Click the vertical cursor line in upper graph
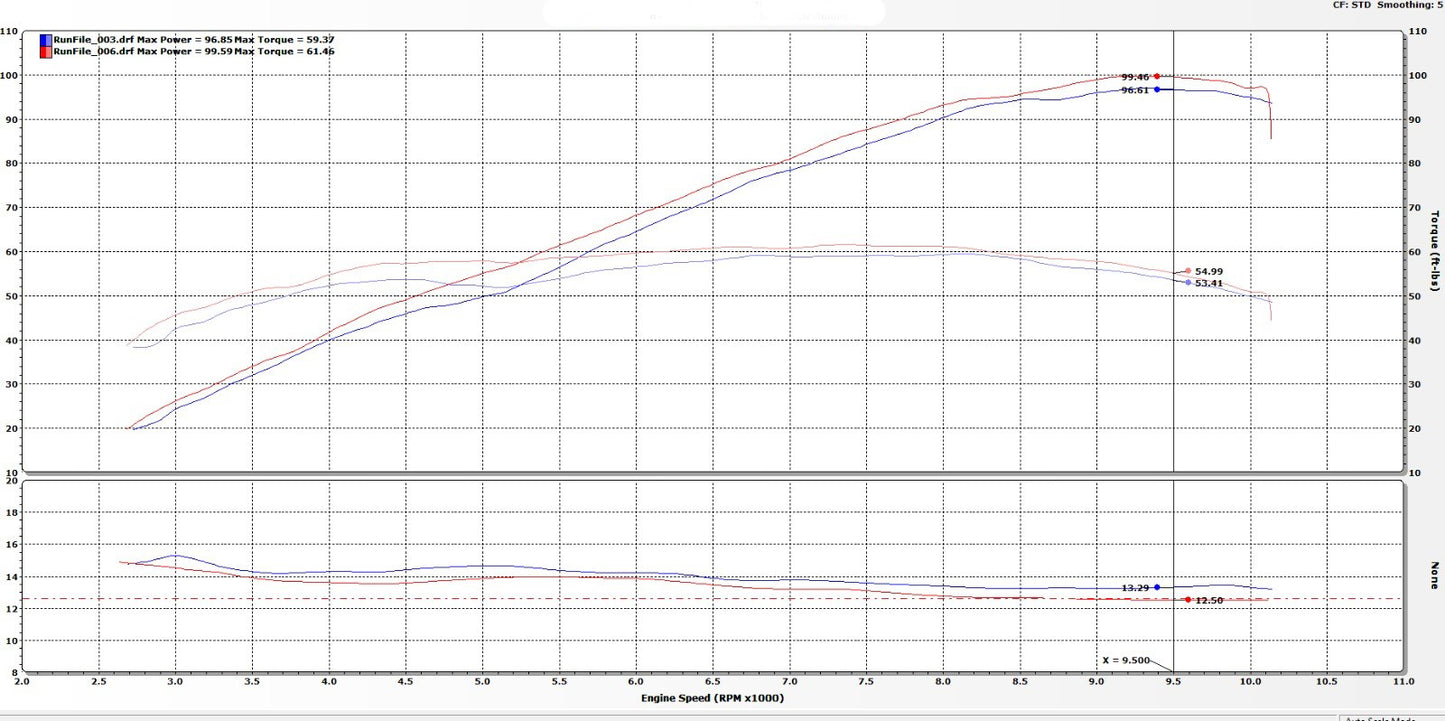Screen dimensions: 1445x721 coord(1173,251)
